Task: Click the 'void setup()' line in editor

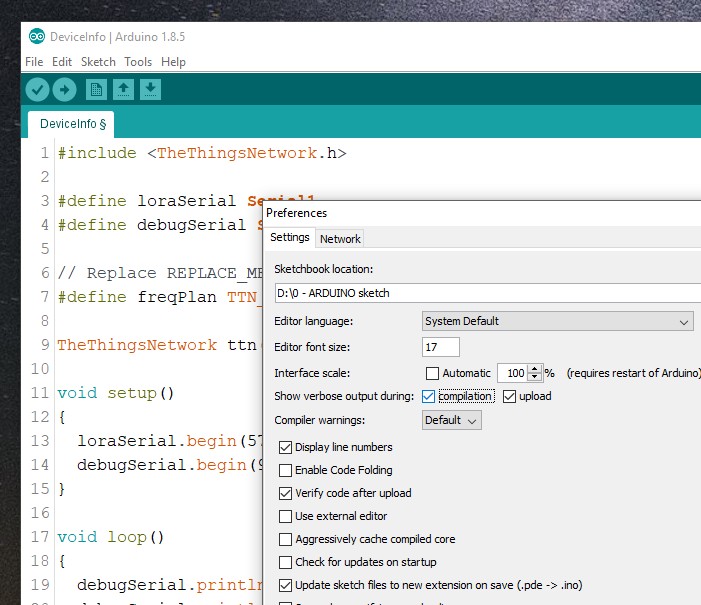Action: [x=115, y=393]
